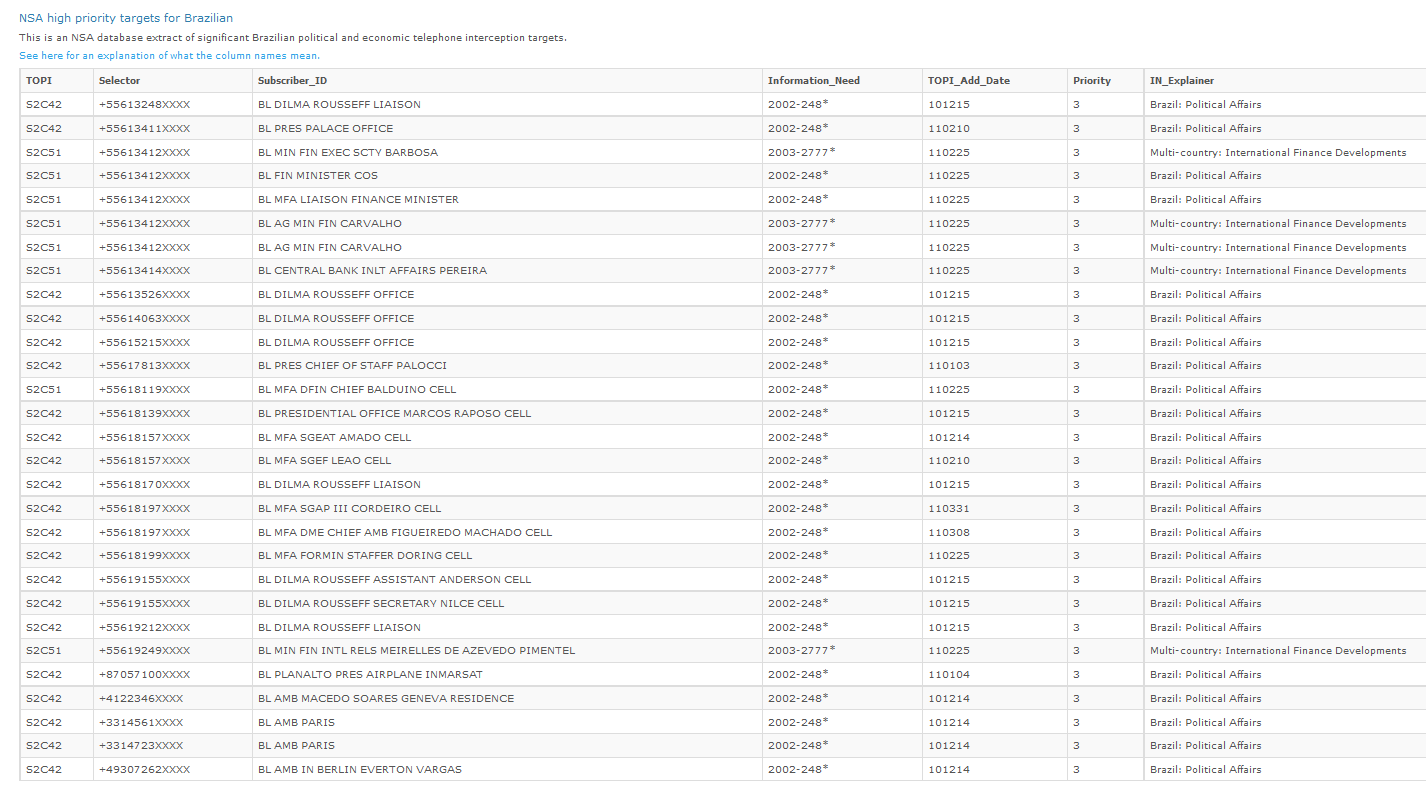Click 'BL MFA DME CHIEF AMB FIGUEIREDO MACHADO CELL'

coord(506,532)
